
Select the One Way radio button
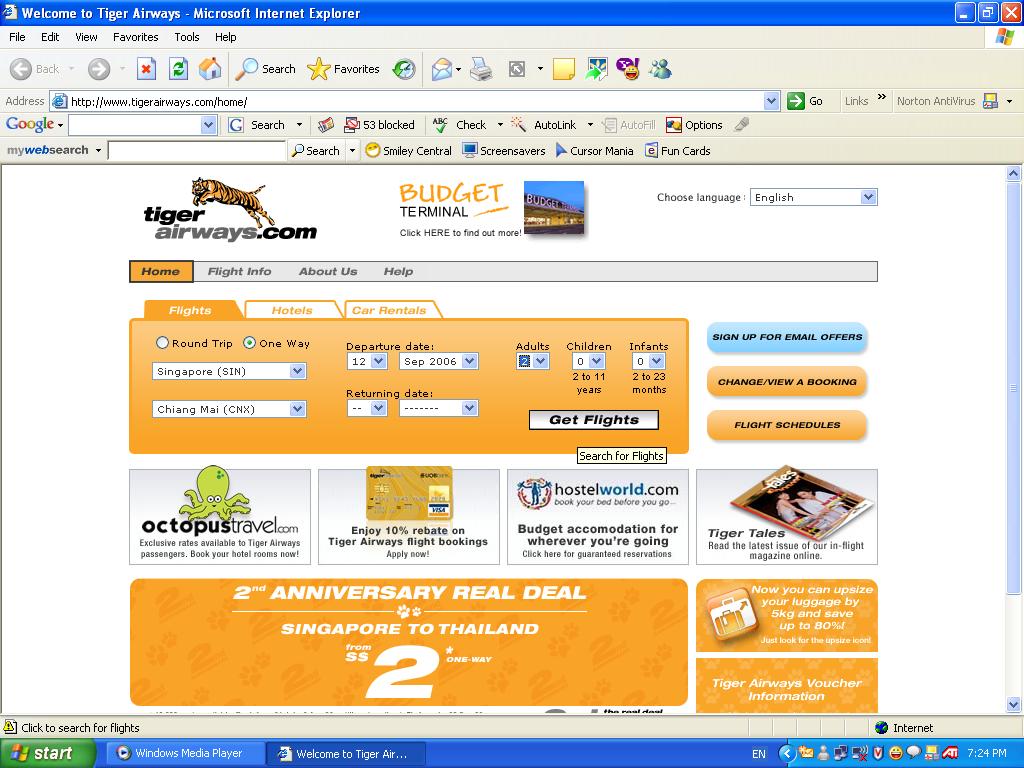click(249, 343)
